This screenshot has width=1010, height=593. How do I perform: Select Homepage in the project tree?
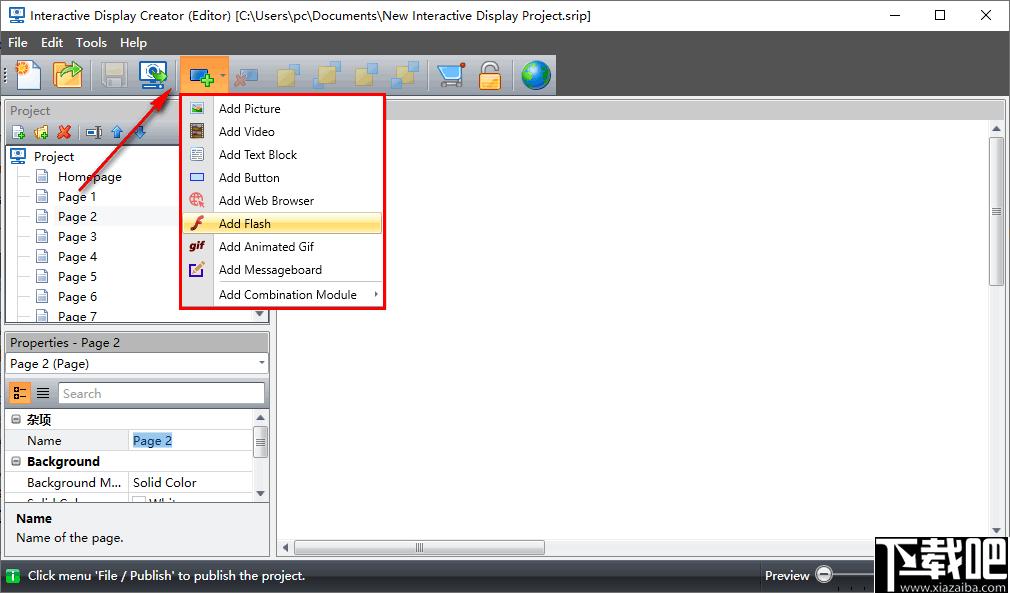click(x=90, y=176)
